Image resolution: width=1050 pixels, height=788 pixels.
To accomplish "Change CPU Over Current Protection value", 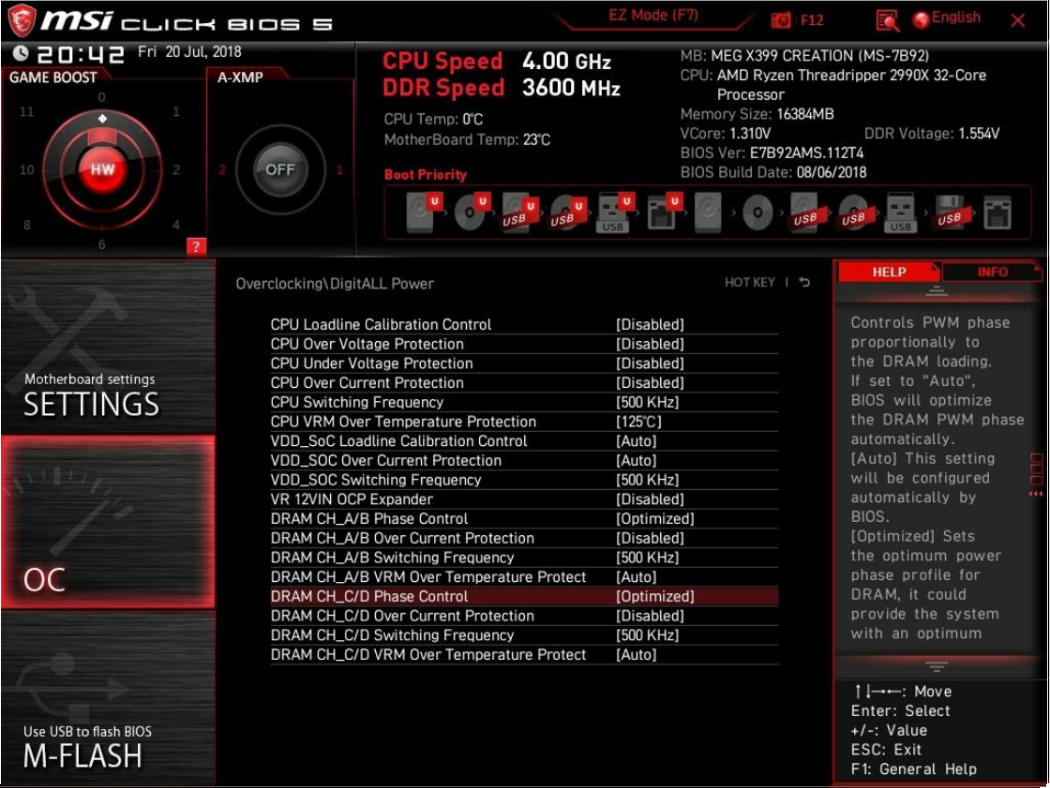I will [x=650, y=383].
